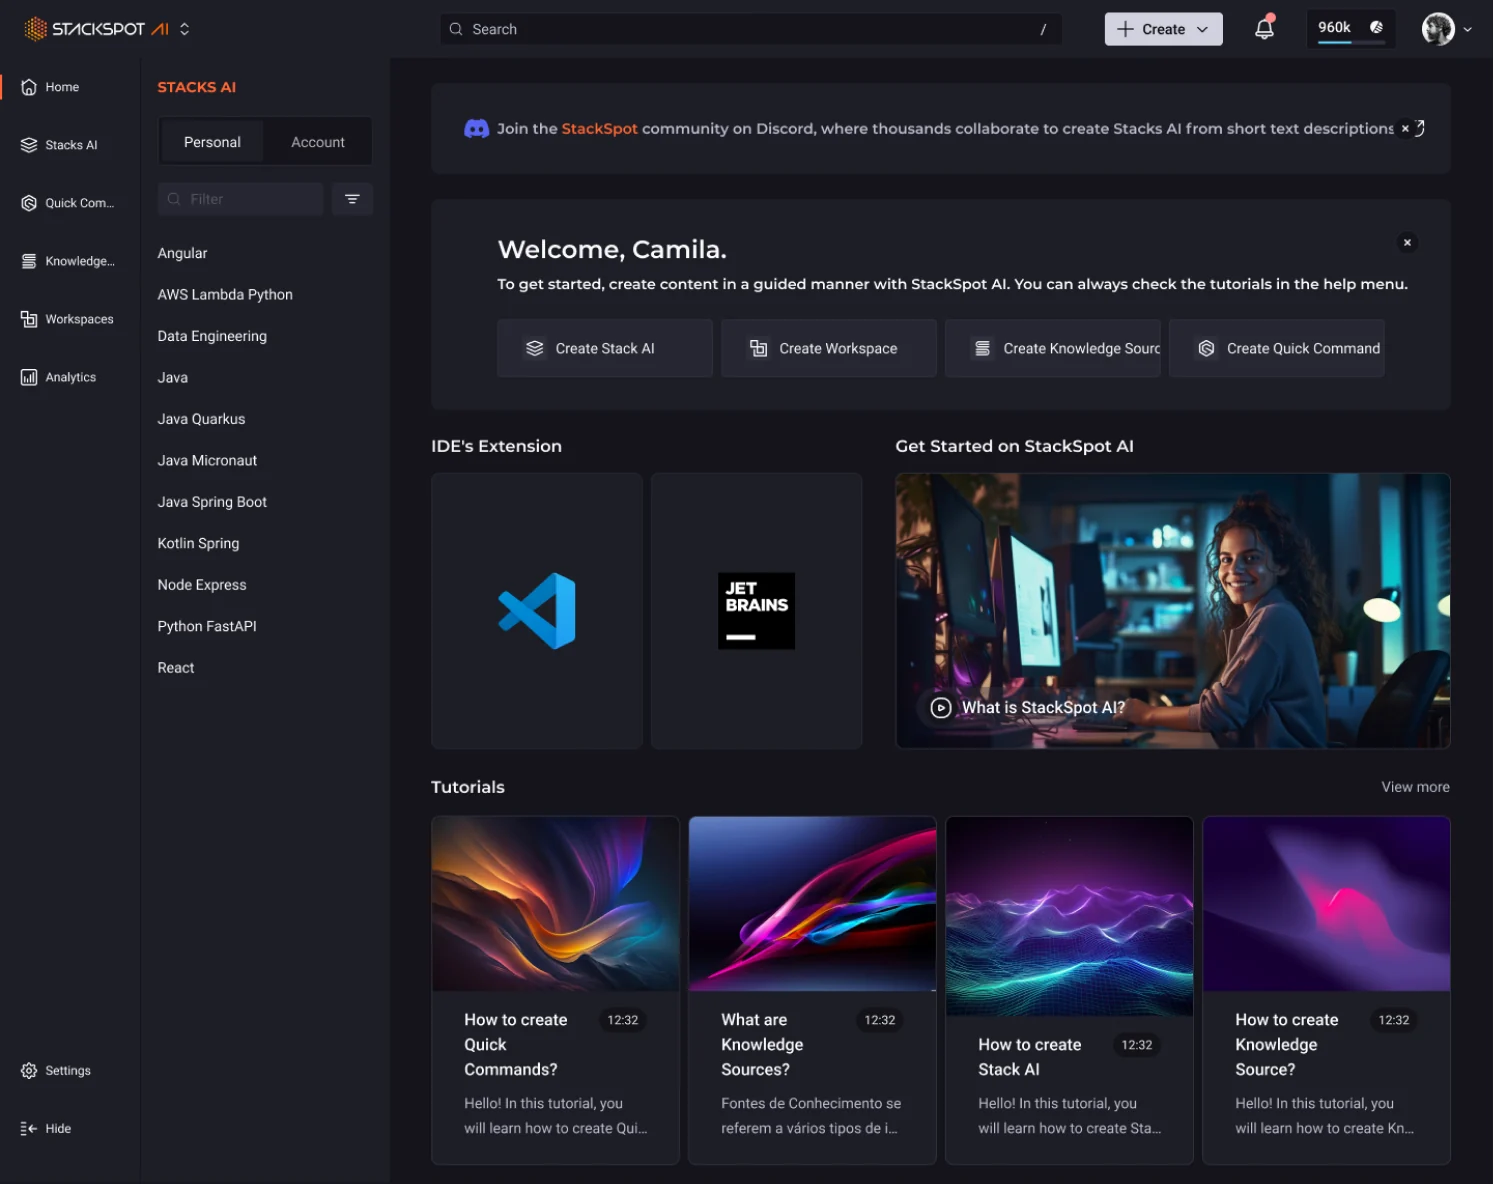Click the Discord logo in the banner
The width and height of the screenshot is (1493, 1184).
point(477,129)
